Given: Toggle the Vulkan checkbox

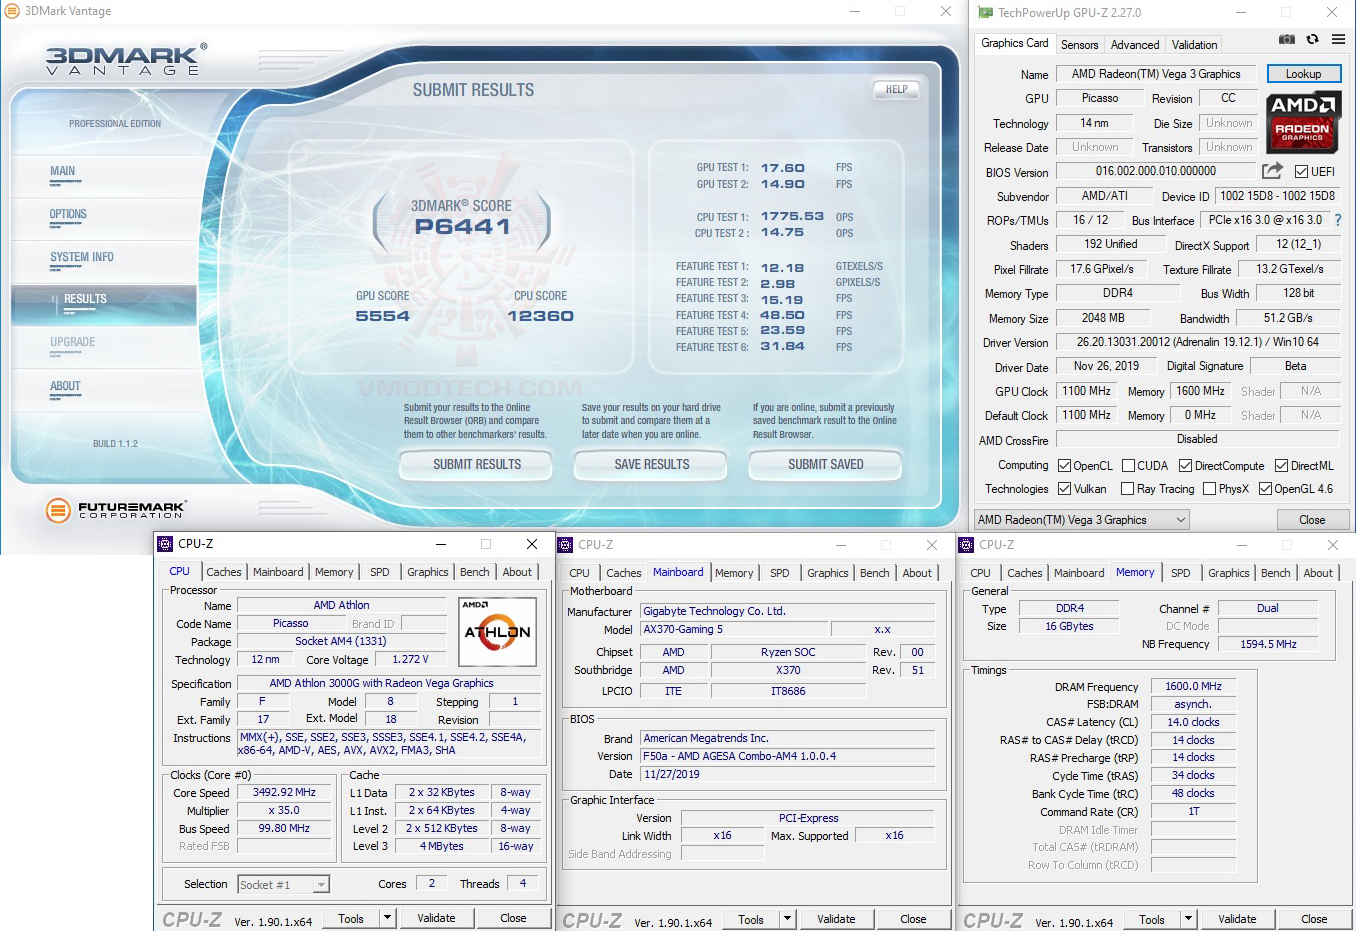Looking at the screenshot, I should click(x=1065, y=489).
